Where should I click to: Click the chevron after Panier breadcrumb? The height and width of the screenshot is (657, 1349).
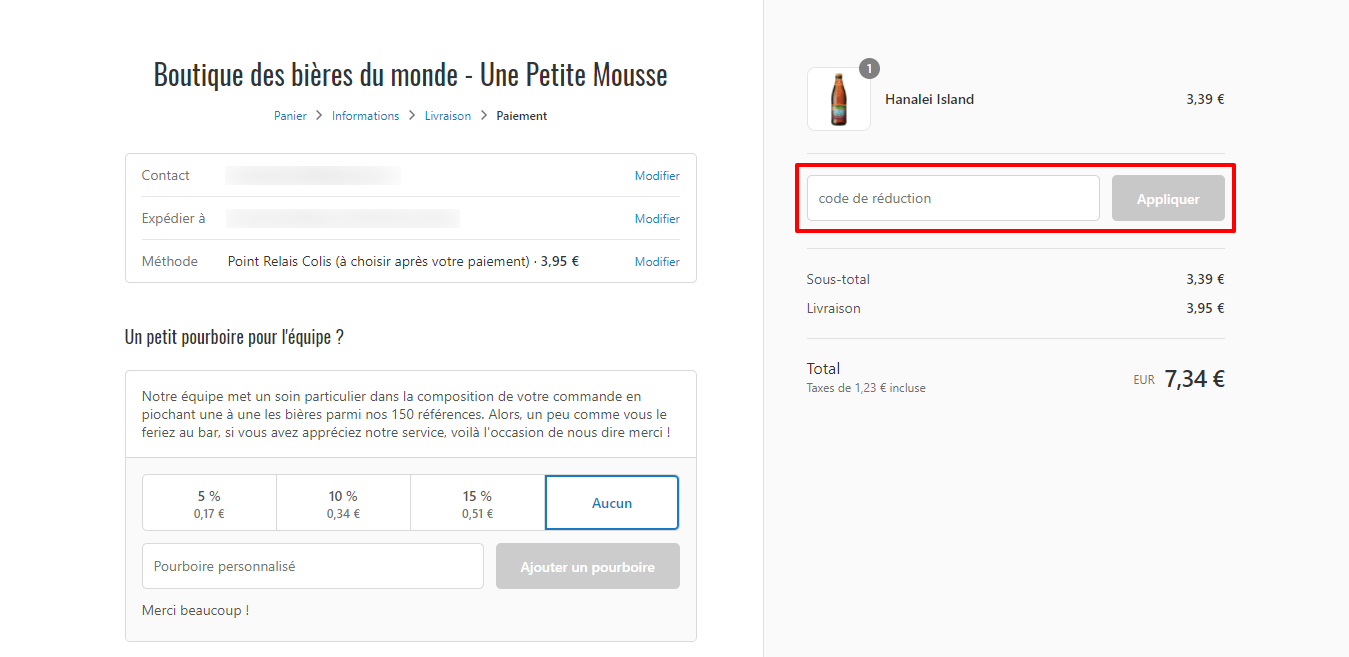pos(320,116)
